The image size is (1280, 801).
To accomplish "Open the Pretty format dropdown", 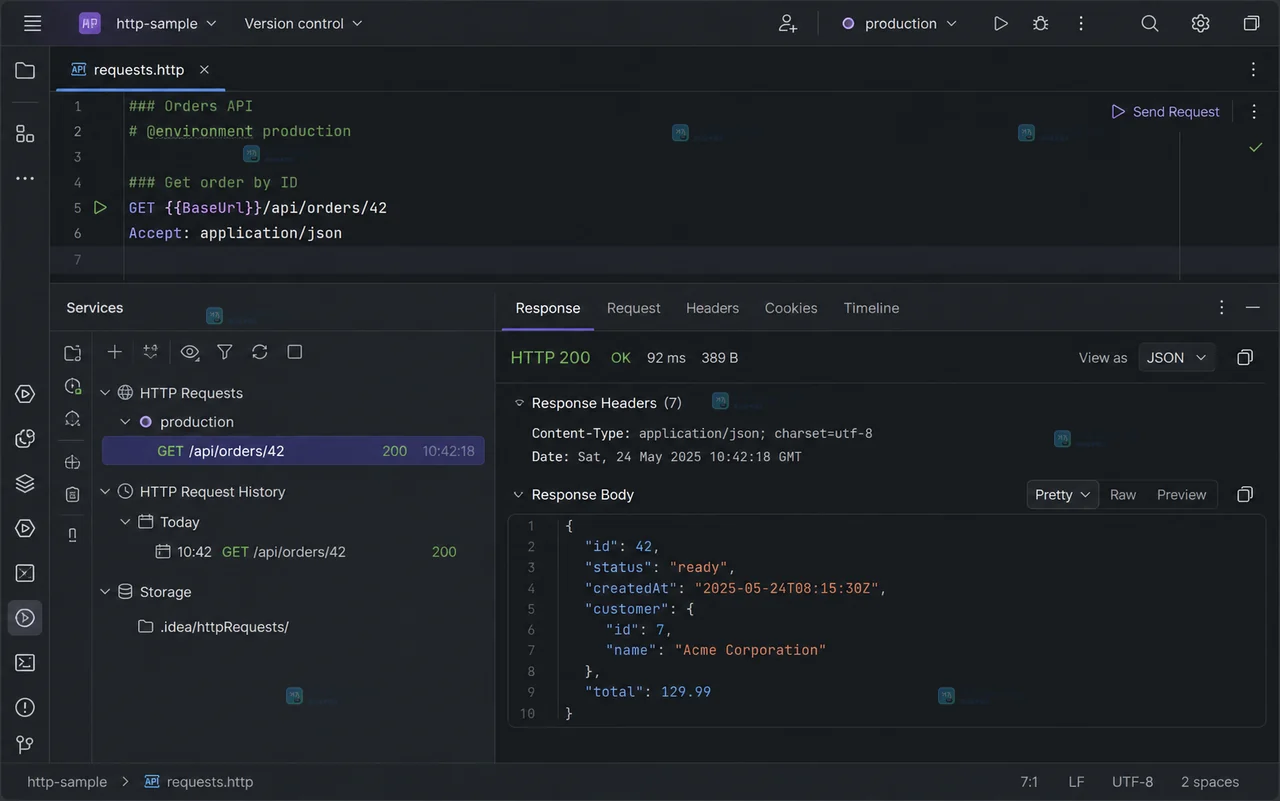I will click(1063, 494).
